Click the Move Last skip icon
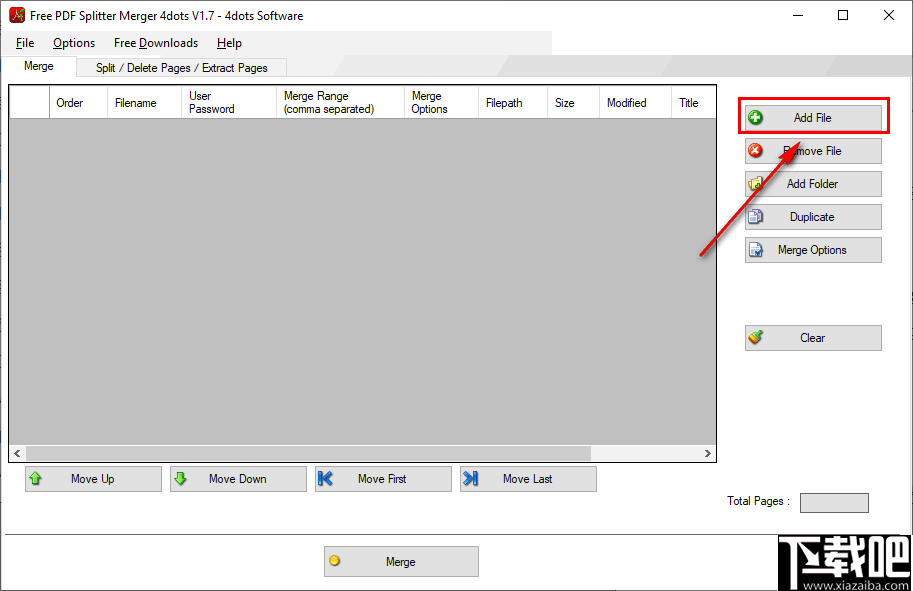Image resolution: width=913 pixels, height=591 pixels. tap(471, 478)
